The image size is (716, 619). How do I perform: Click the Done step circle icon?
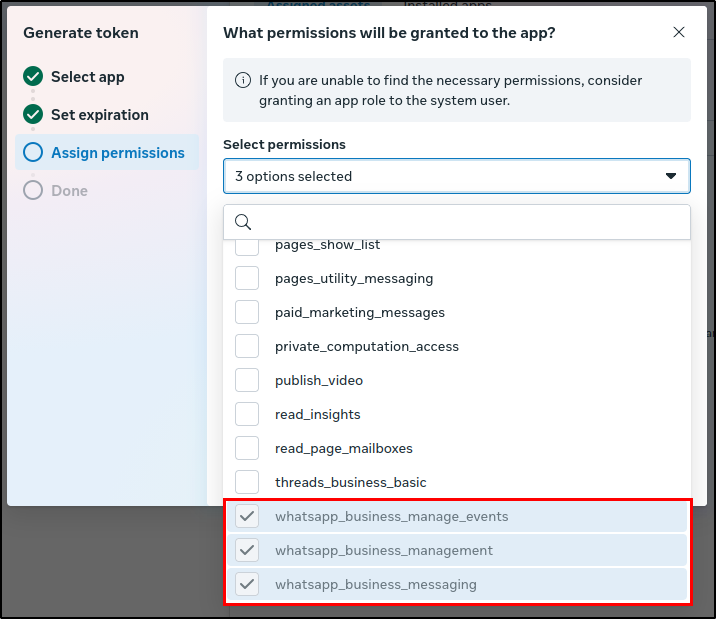33,191
